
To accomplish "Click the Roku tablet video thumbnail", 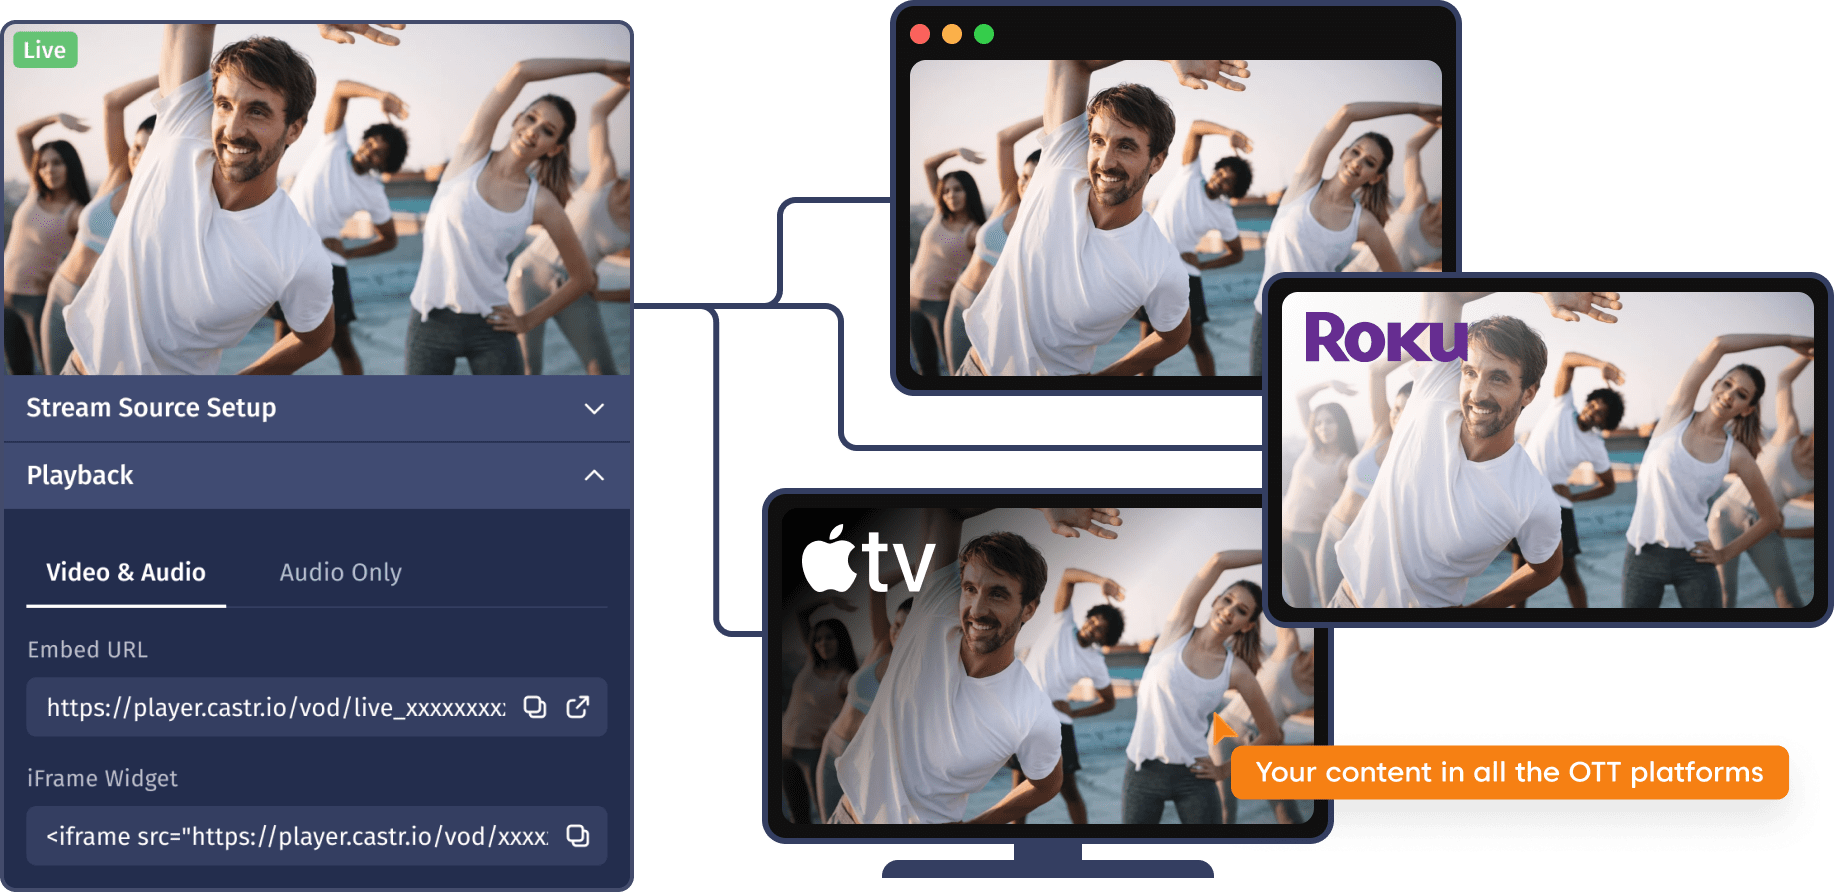I will click(x=1548, y=450).
